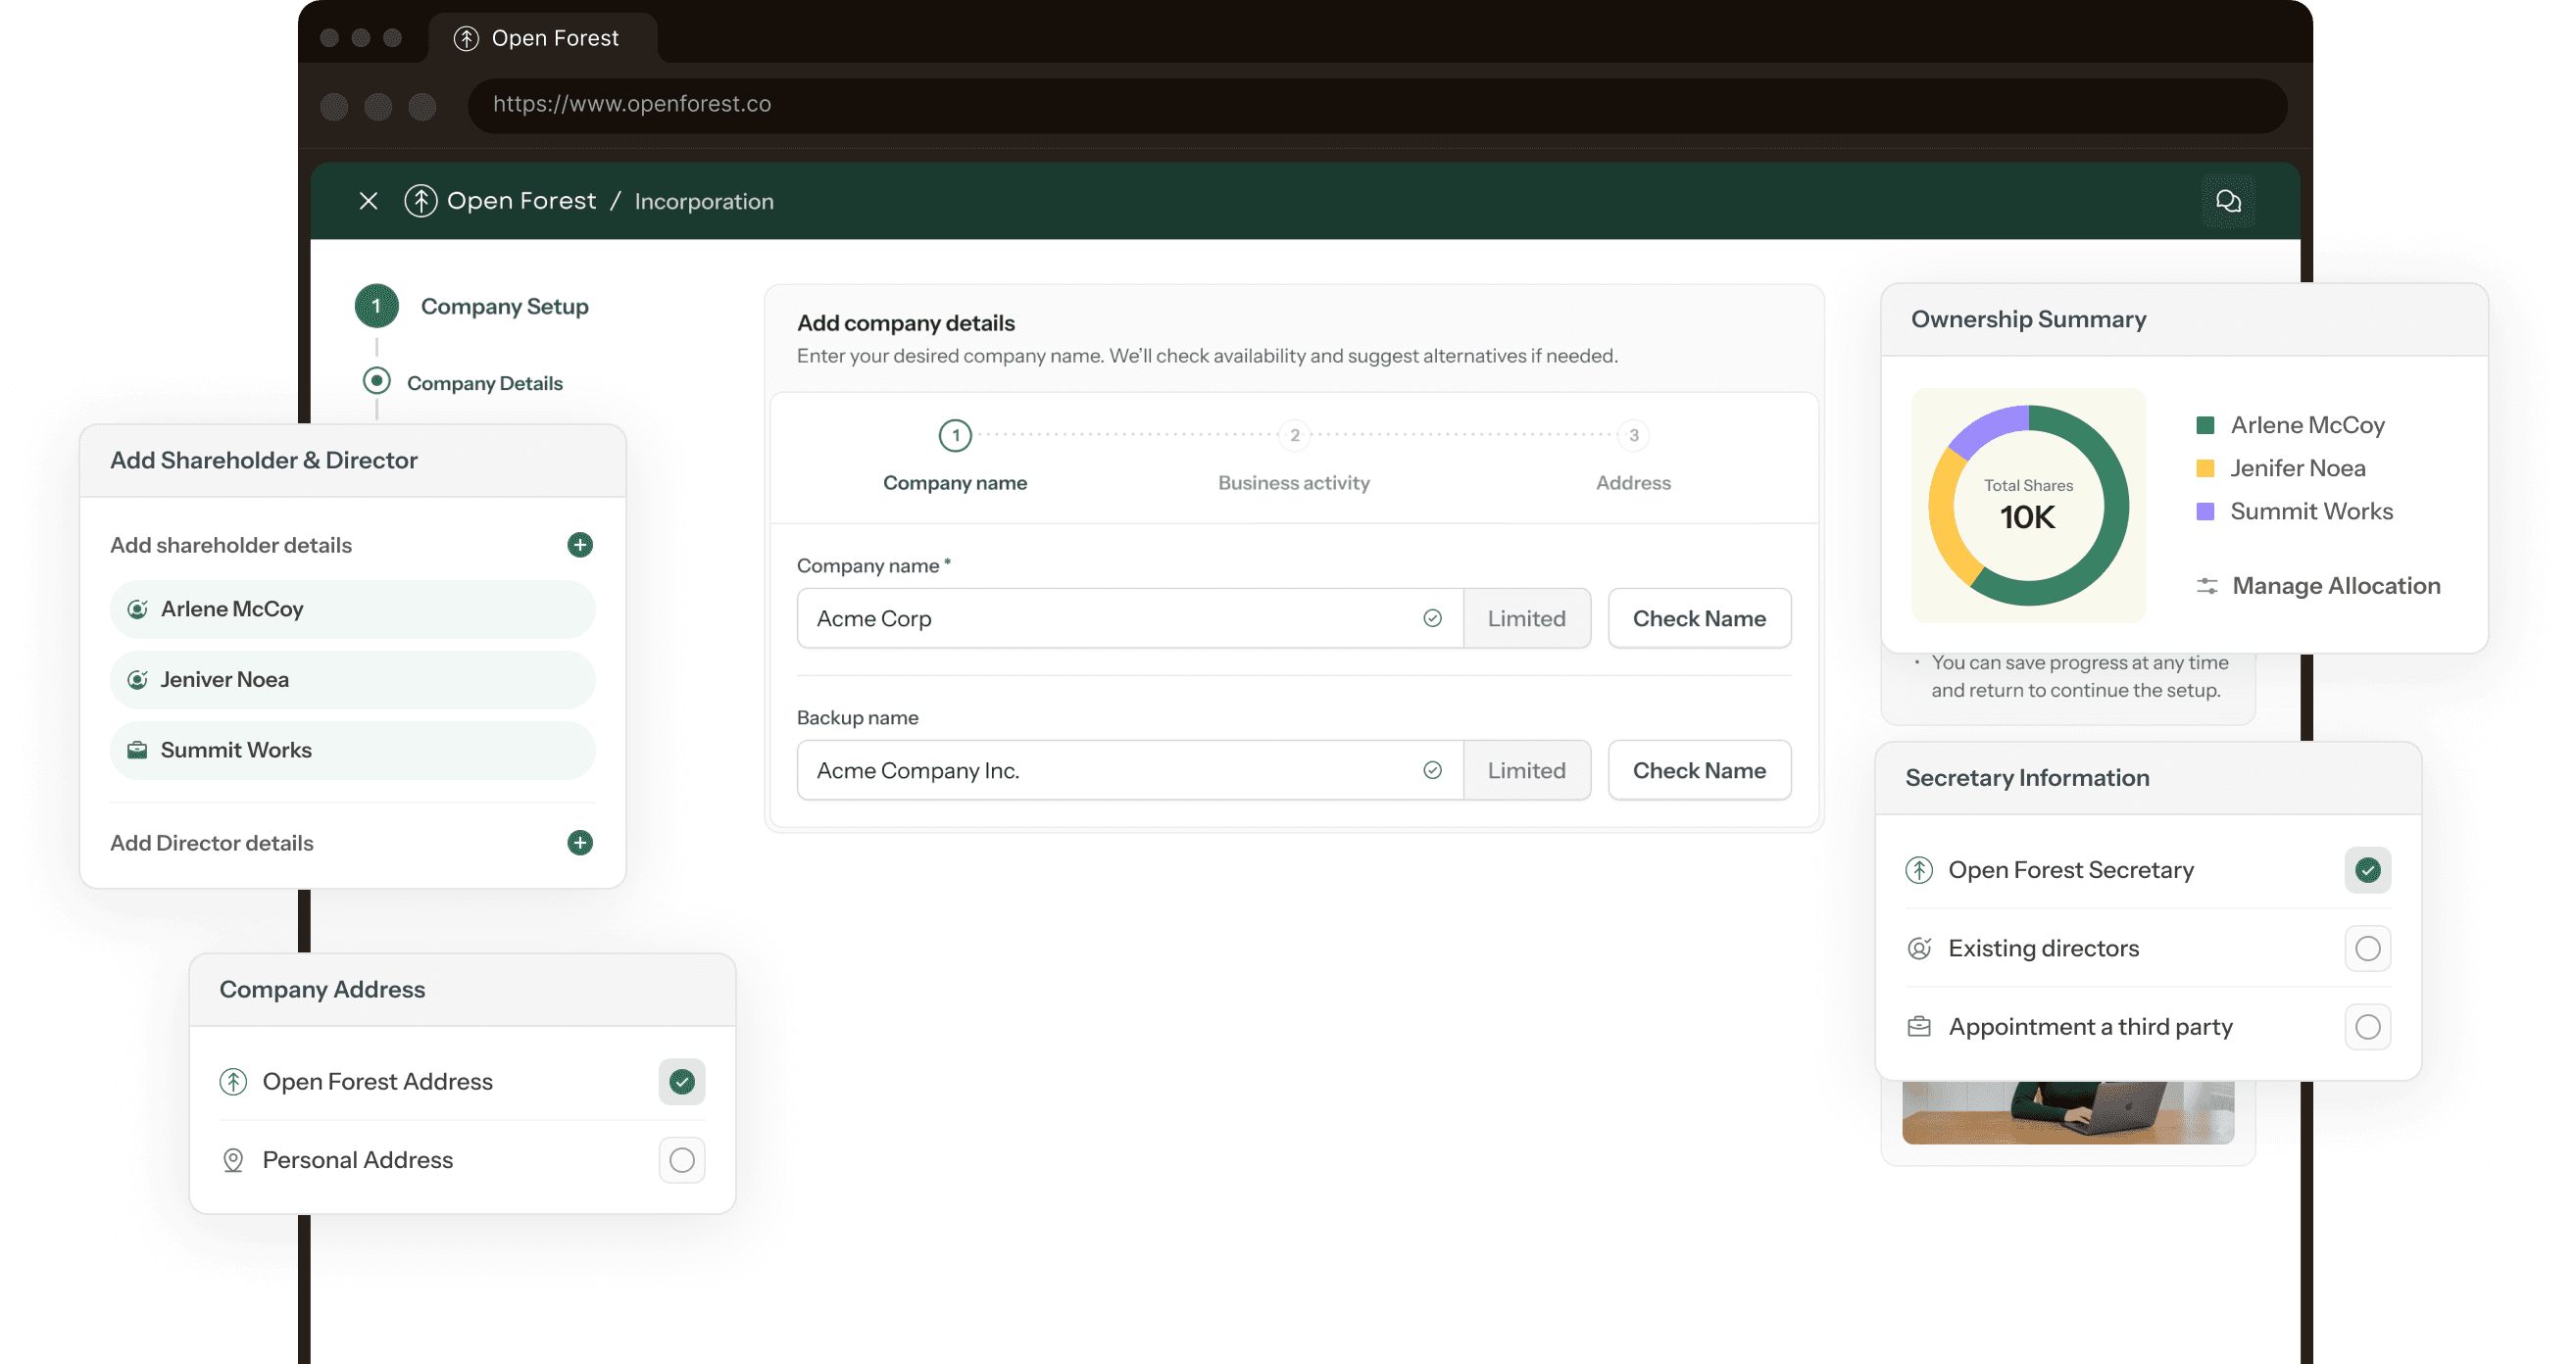2576x1364 pixels.
Task: Click the person icon beside Jeniver Noea
Action: coord(138,680)
